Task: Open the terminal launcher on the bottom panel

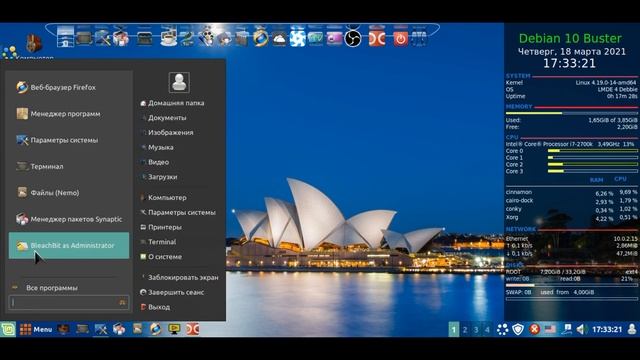Action: (82, 329)
